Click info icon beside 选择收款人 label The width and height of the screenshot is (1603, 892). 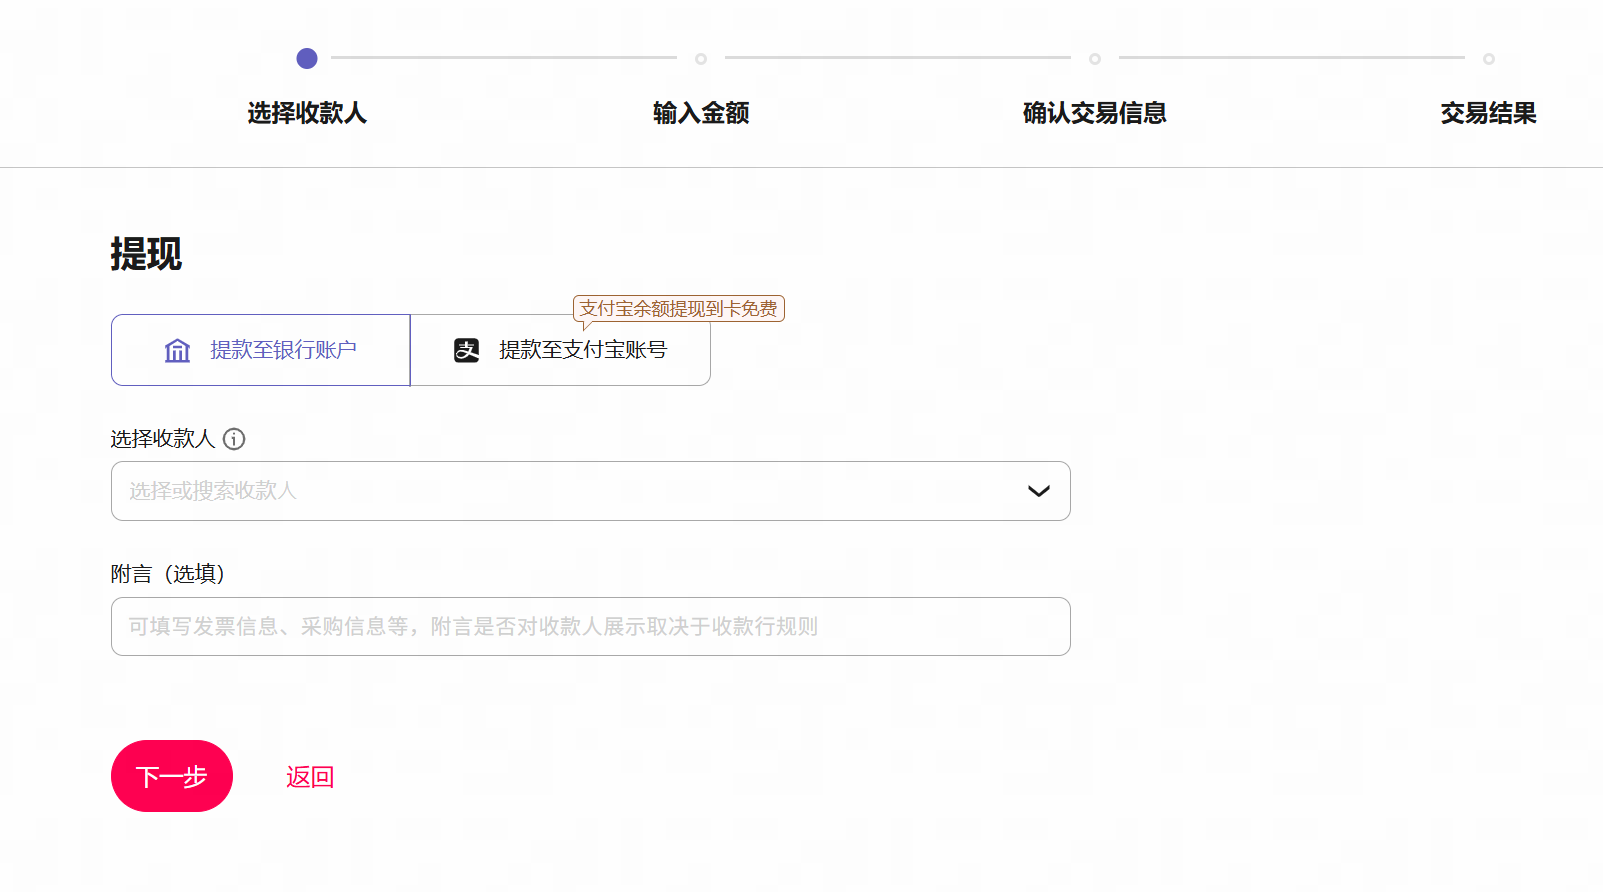click(x=234, y=439)
